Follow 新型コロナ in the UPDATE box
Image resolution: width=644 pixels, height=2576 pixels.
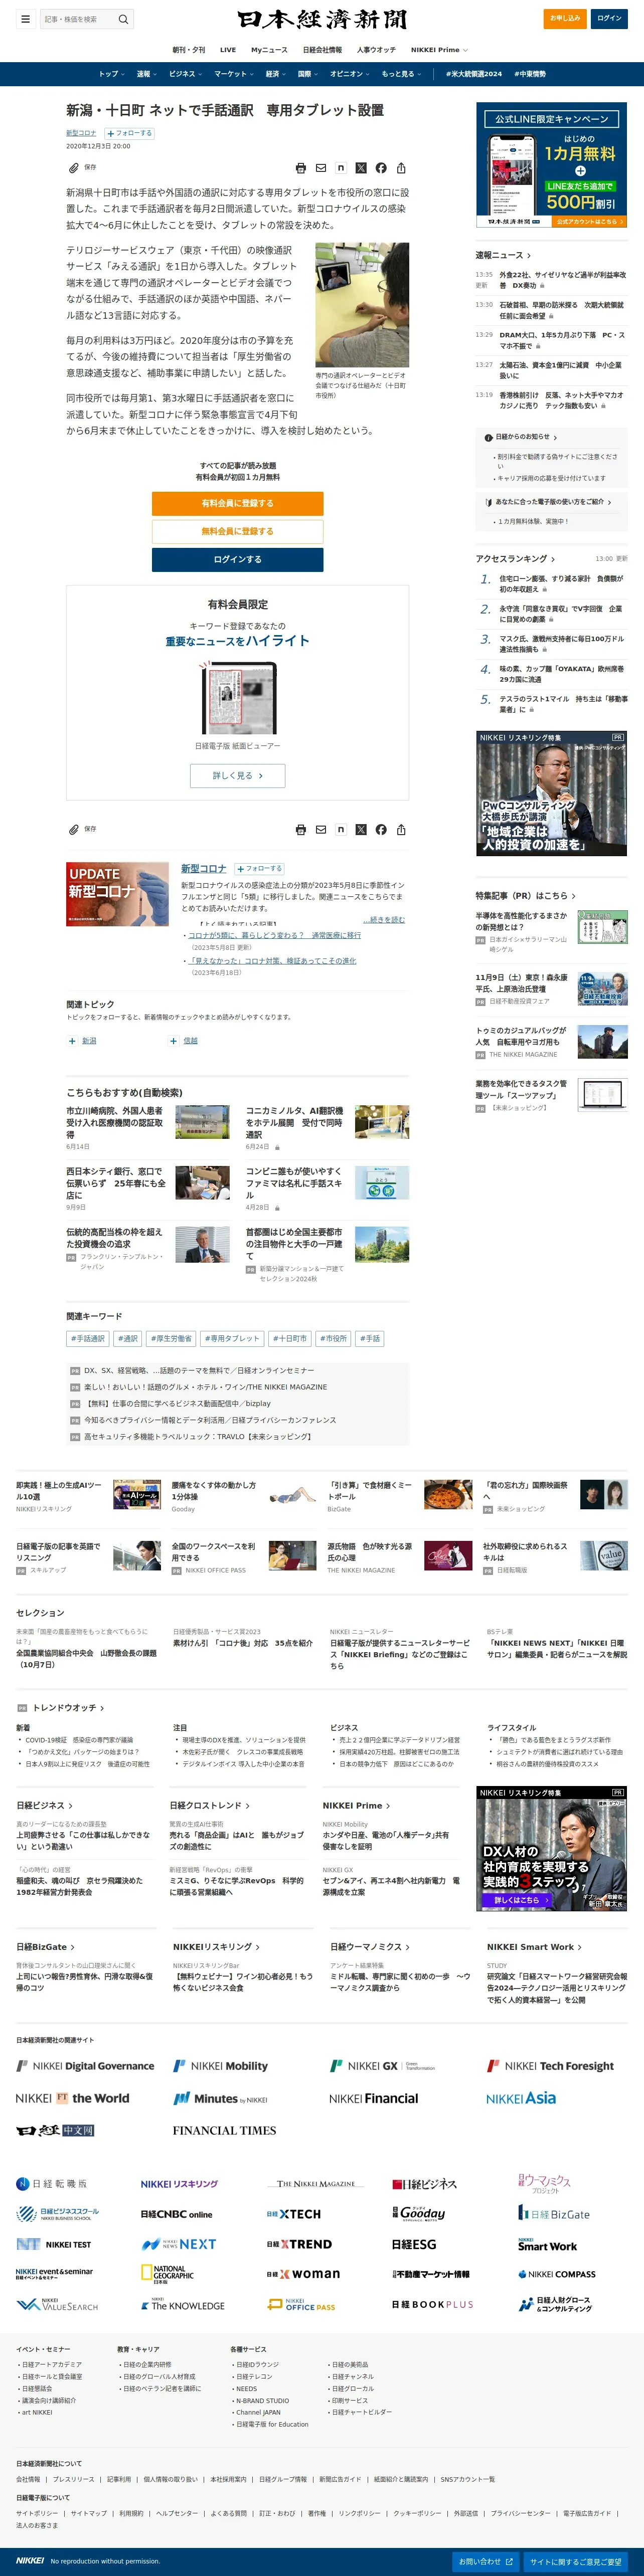coord(259,869)
